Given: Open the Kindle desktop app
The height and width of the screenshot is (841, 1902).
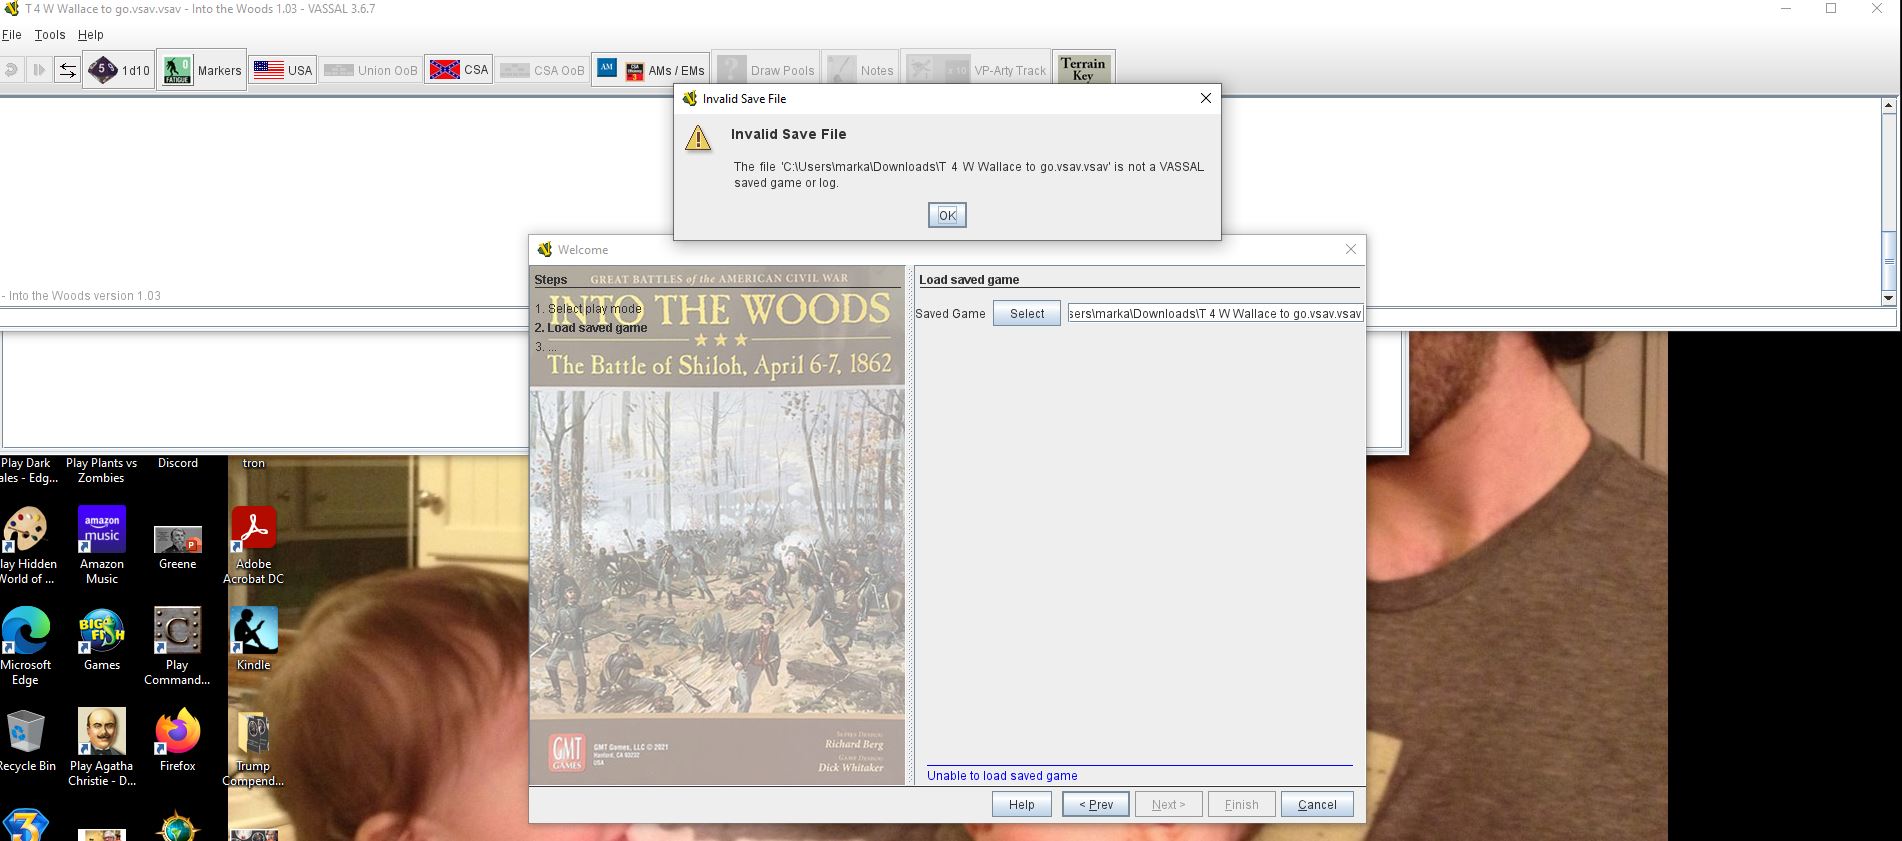Looking at the screenshot, I should (253, 639).
